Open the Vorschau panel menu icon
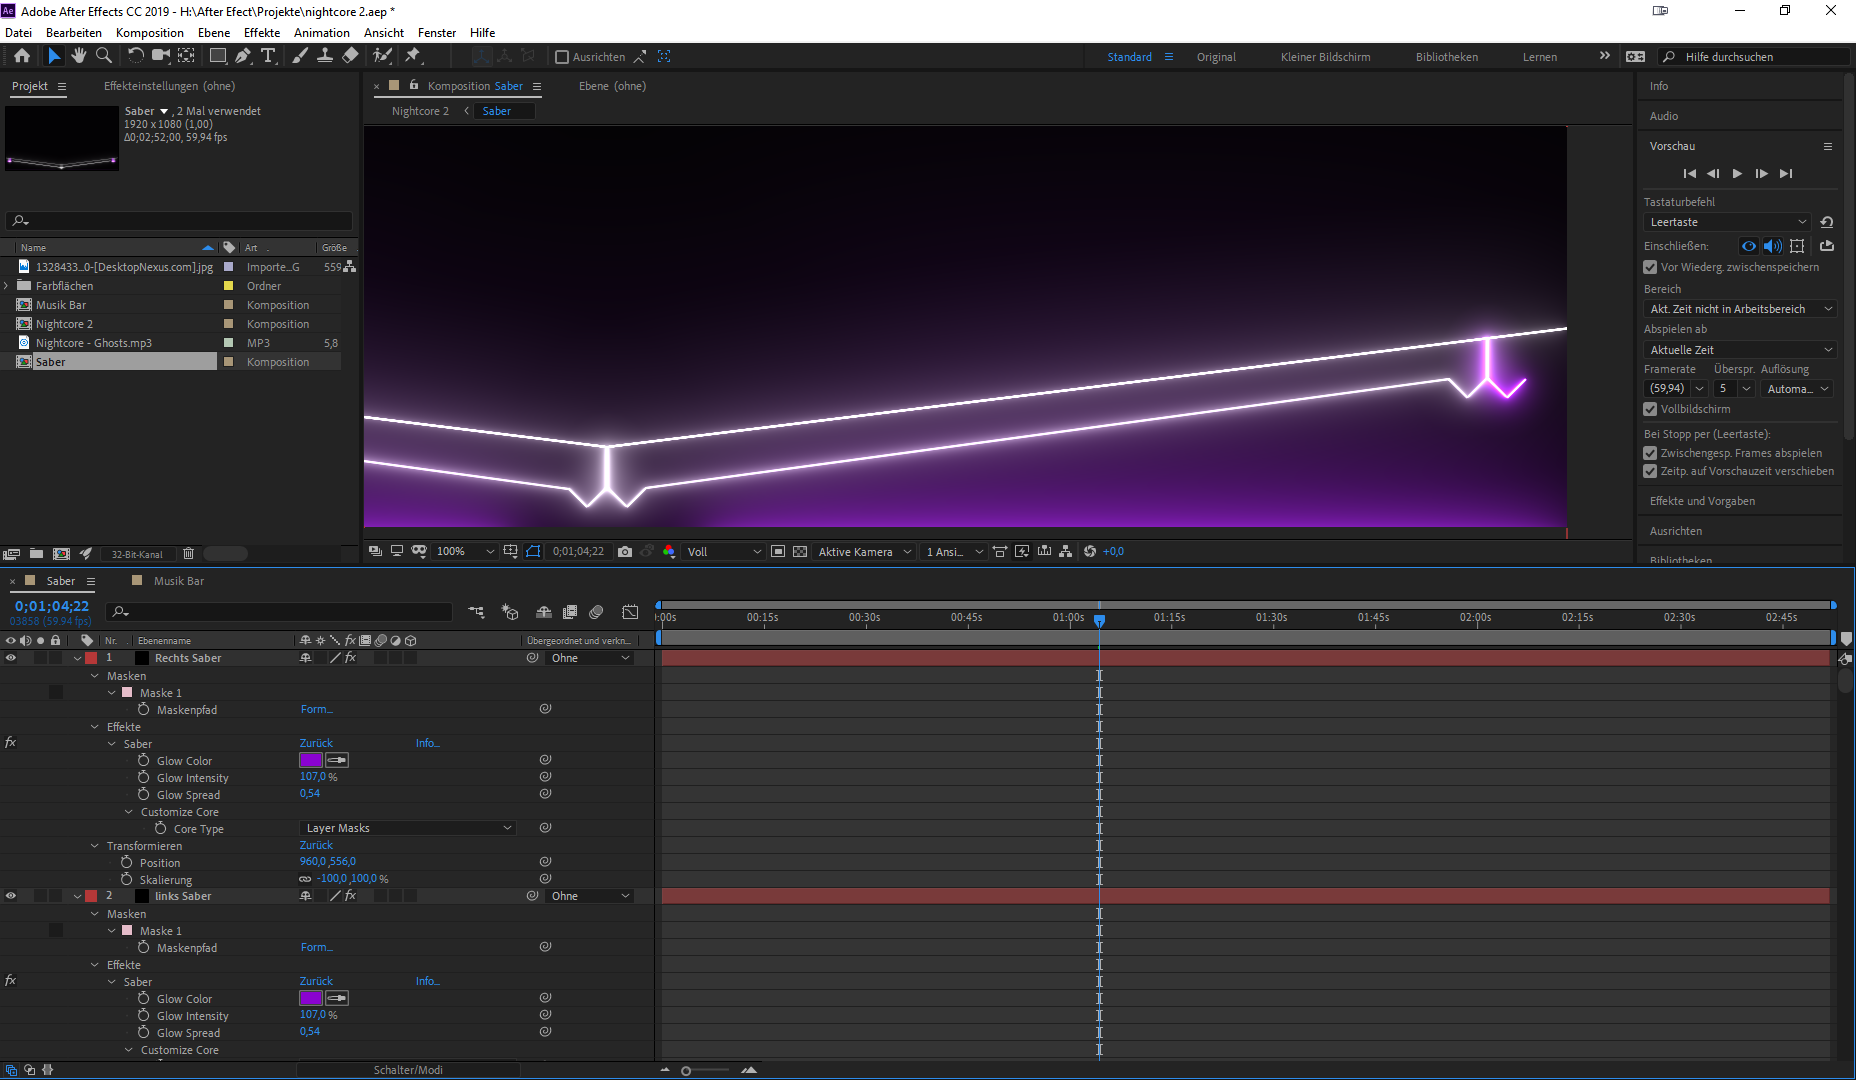This screenshot has width=1856, height=1080. click(1828, 146)
